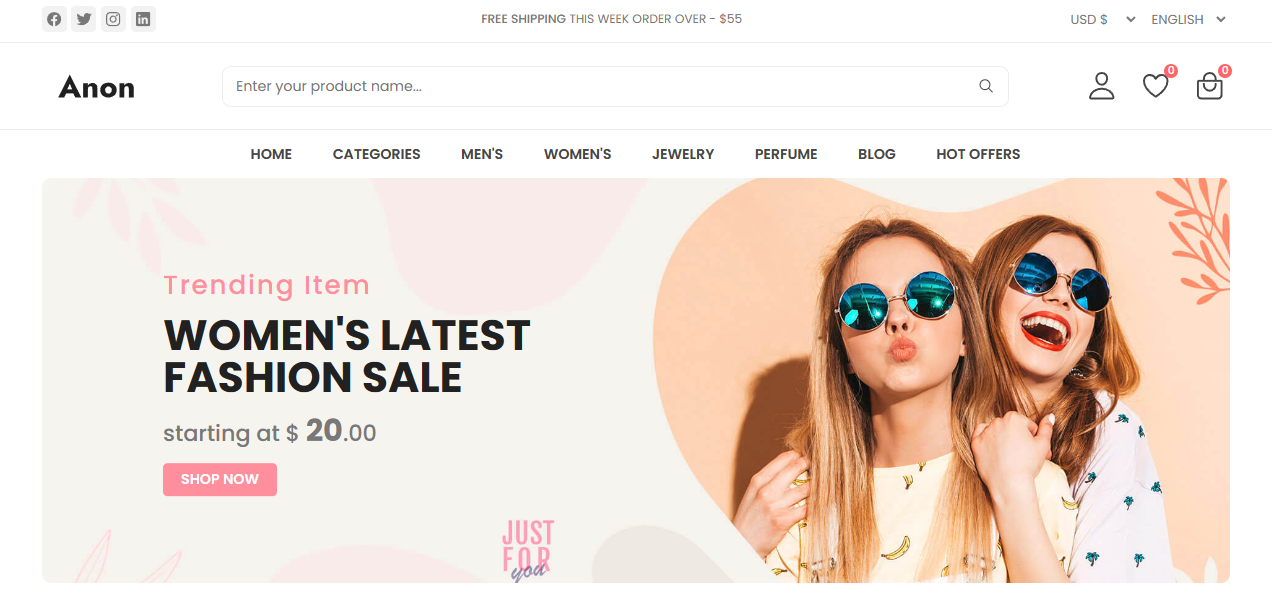1272x608 pixels.
Task: Expand the USD $ currency dropdown
Action: tap(1103, 19)
